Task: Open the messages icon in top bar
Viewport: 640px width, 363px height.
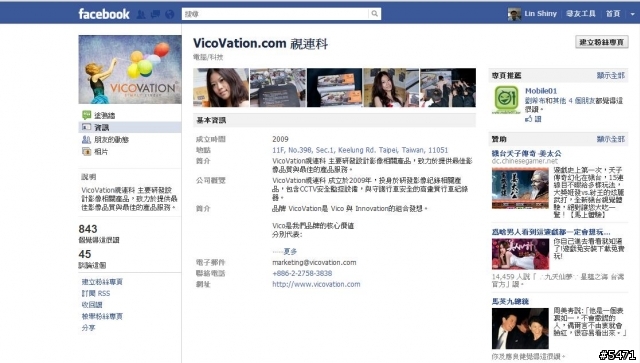Action: click(x=155, y=14)
